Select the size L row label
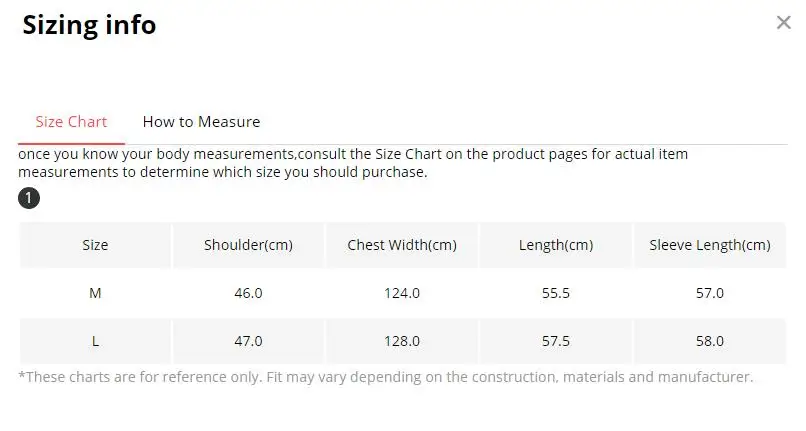Viewport: 806px width, 431px height. (95, 341)
